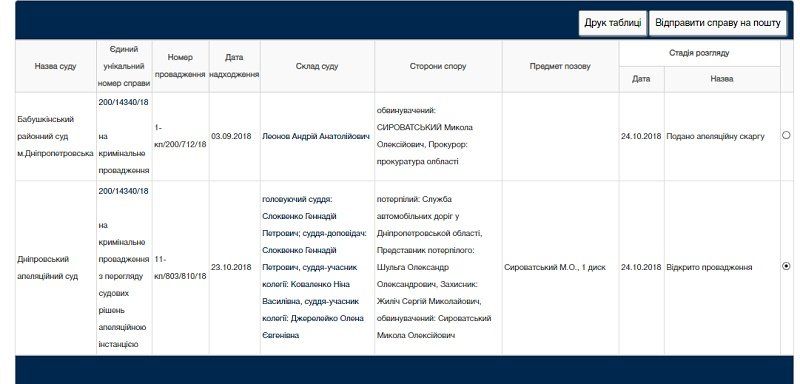Click 'Назва суду' column header
This screenshot has width=800, height=384.
tap(56, 66)
